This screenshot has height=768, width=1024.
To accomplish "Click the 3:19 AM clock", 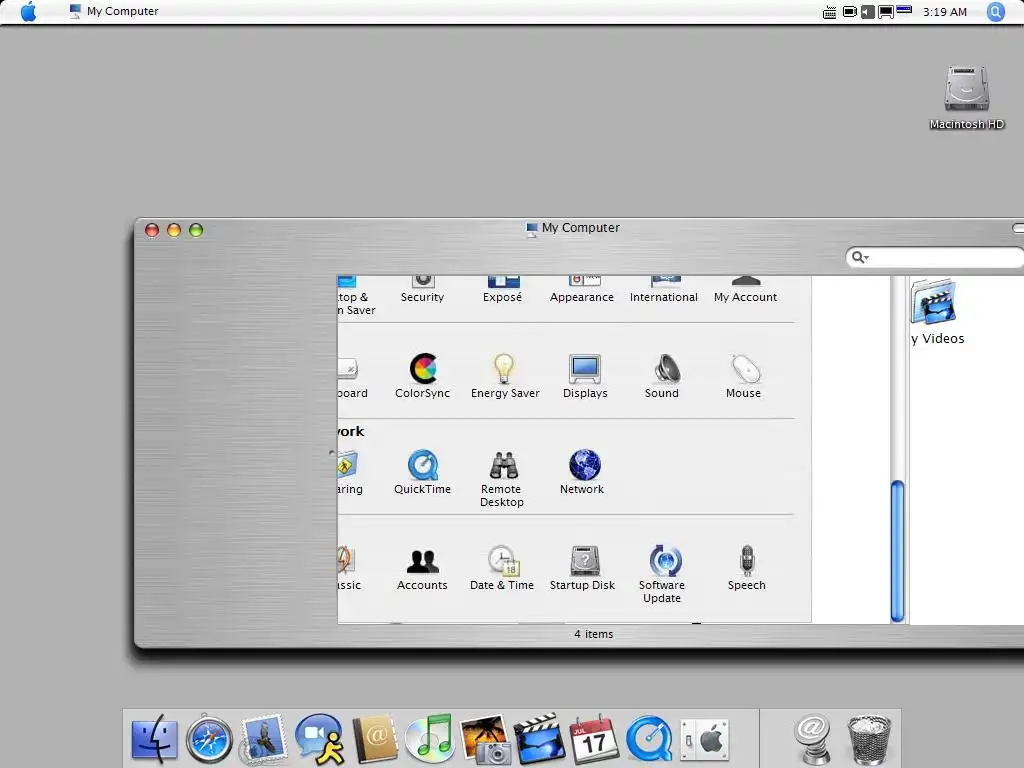I will pos(944,12).
